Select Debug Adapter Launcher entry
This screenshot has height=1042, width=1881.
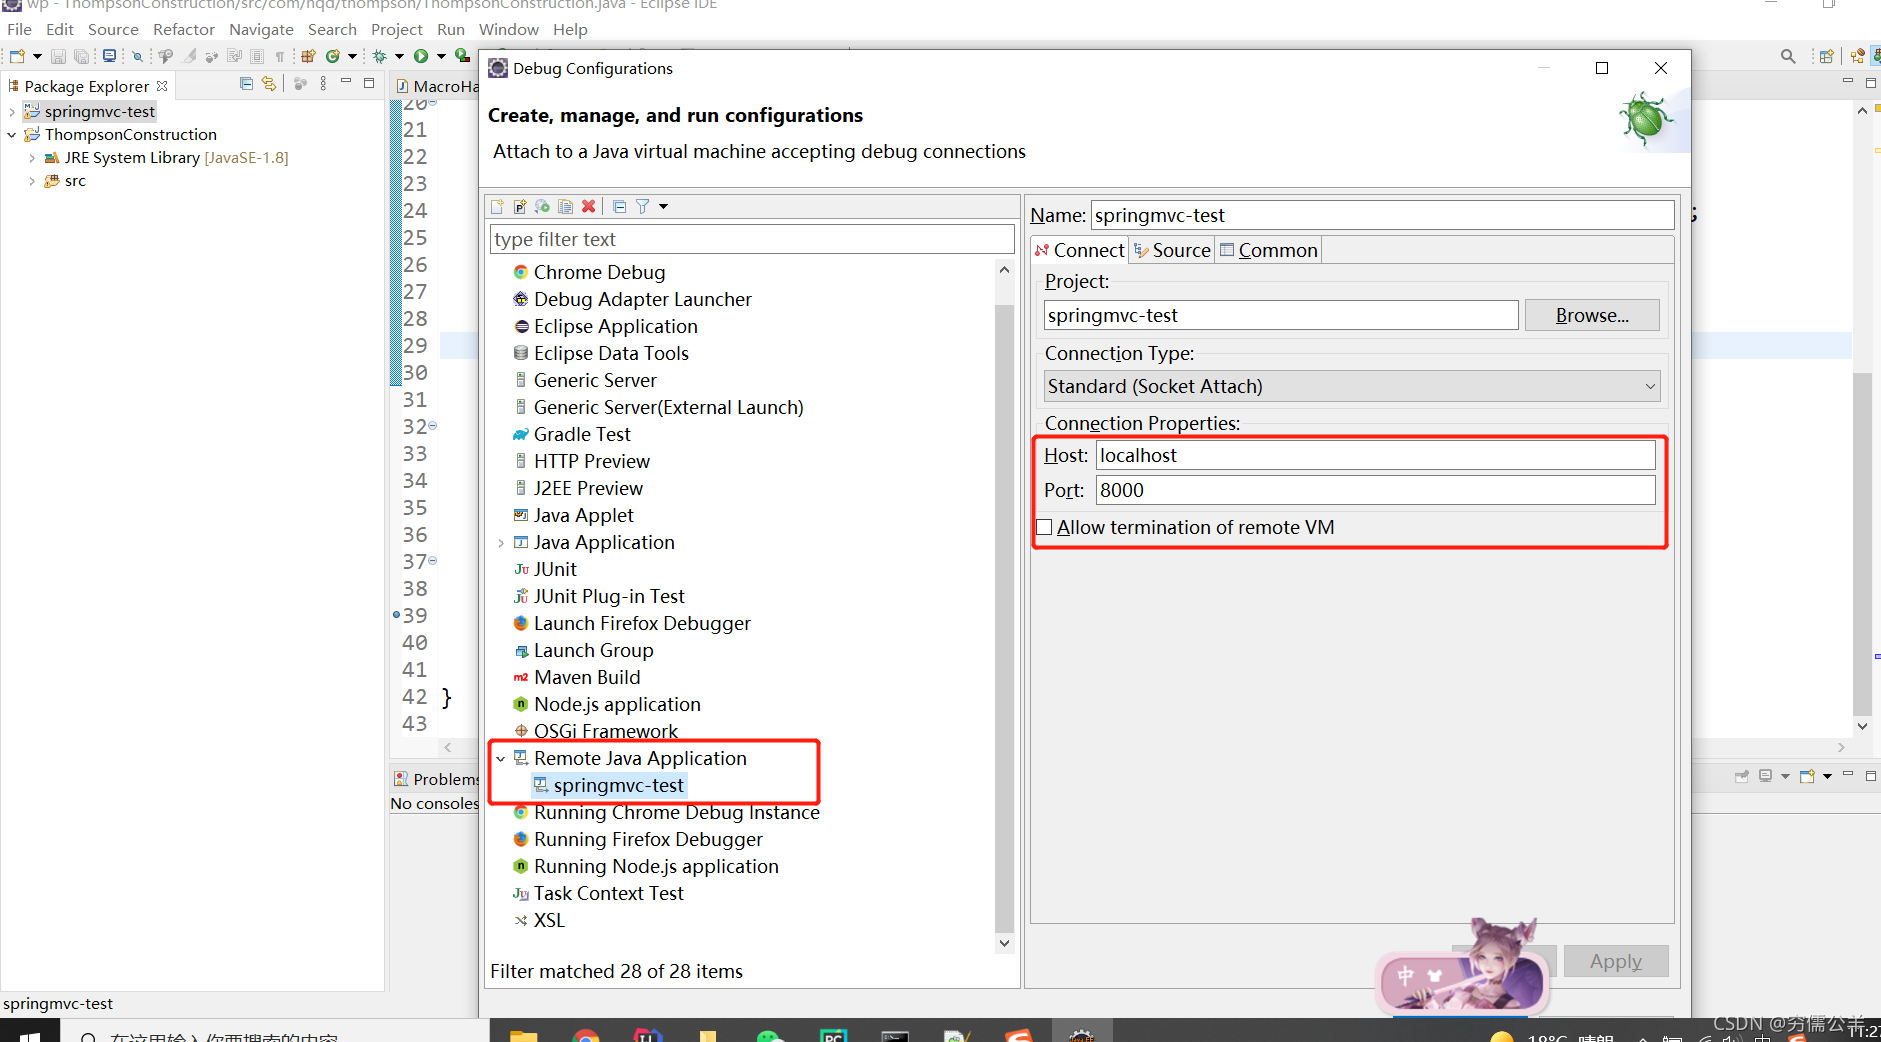click(x=642, y=299)
